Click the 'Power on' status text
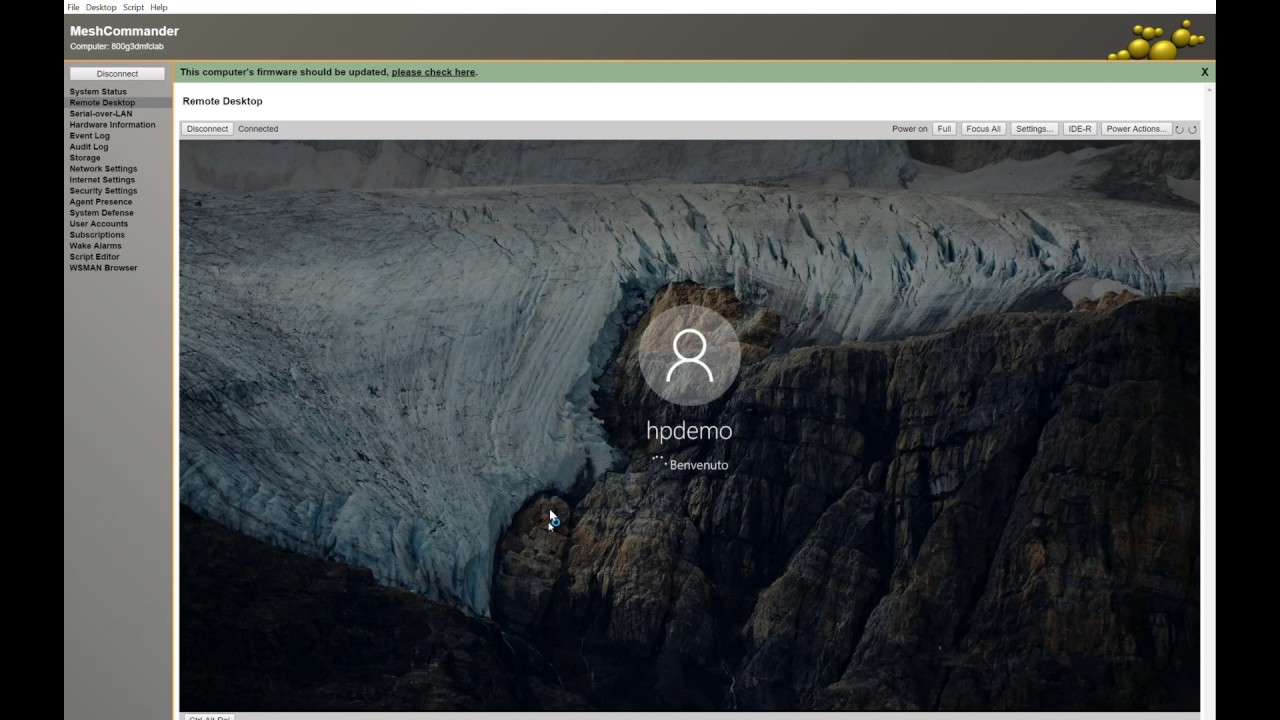 910,129
